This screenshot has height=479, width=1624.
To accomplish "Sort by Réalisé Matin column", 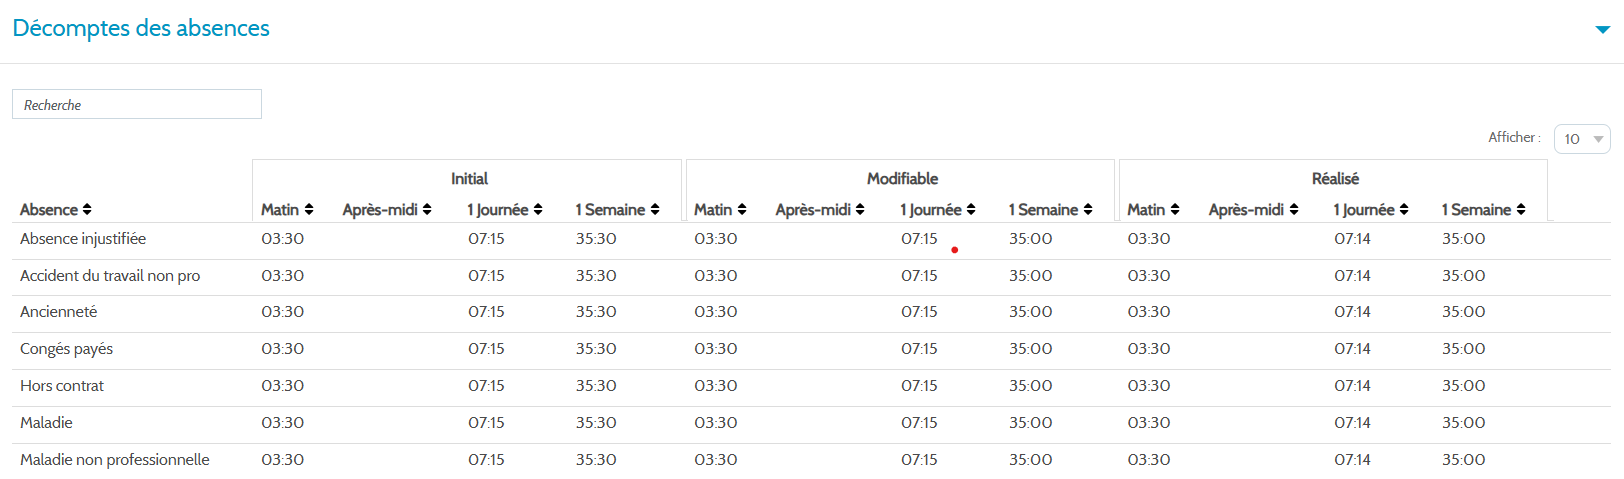I will pyautogui.click(x=1153, y=209).
